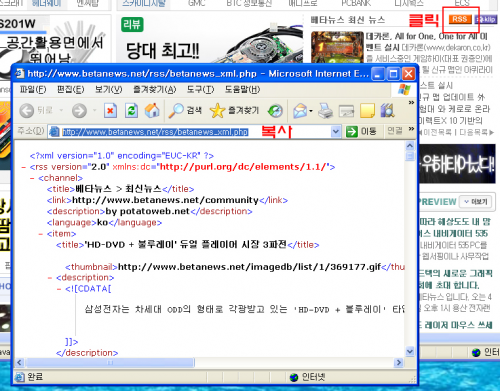Click the 데카론 news thumbnail image
This screenshot has width=500, height=391.
337,47
